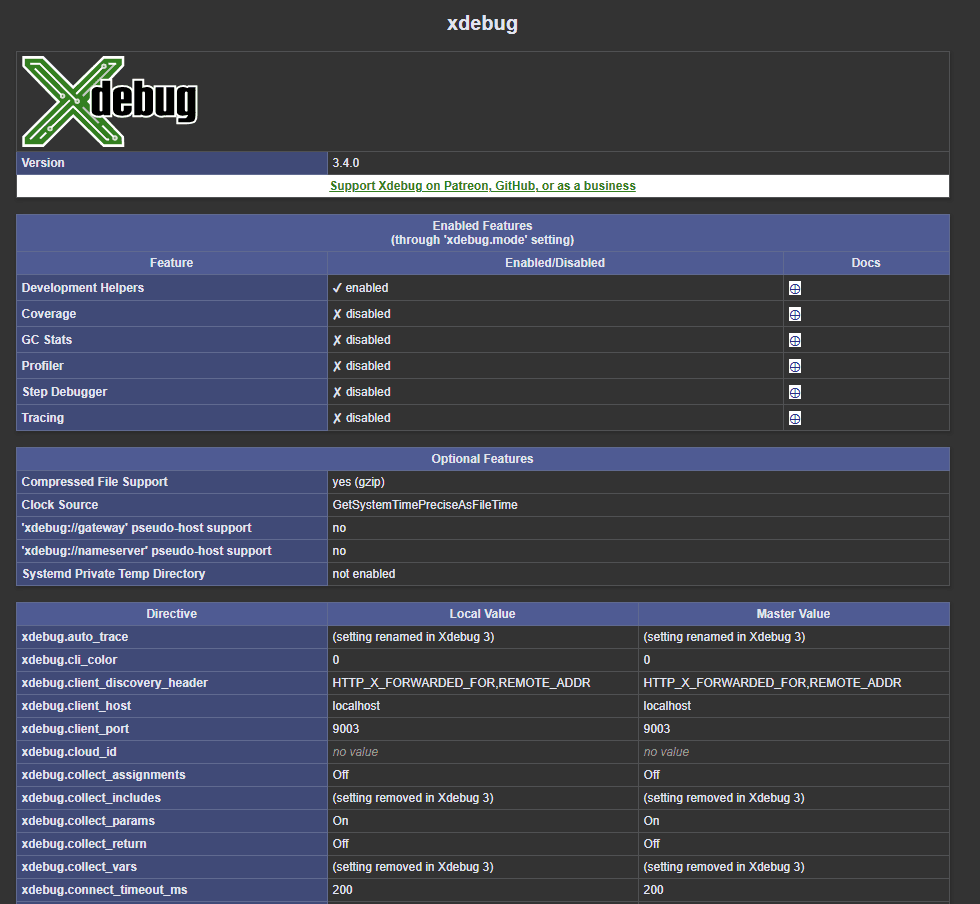Click the Support Xdebug on Patreon link
Image resolution: width=980 pixels, height=904 pixels.
tap(482, 186)
